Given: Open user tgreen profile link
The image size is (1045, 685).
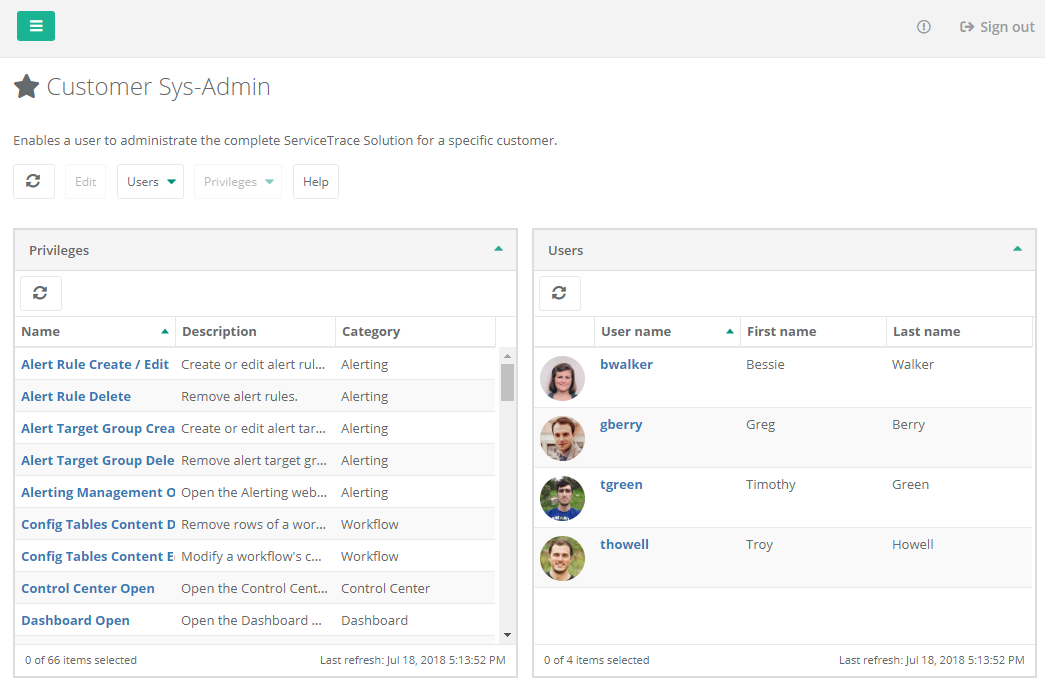Looking at the screenshot, I should pos(621,484).
